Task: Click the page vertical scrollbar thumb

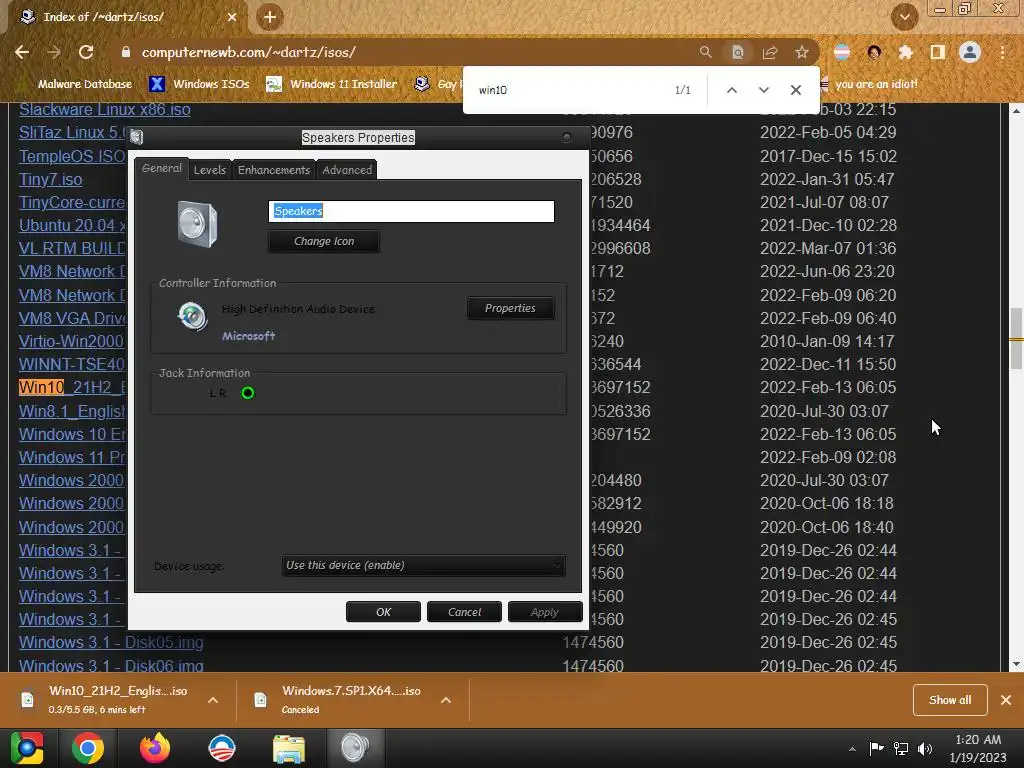Action: click(1016, 338)
